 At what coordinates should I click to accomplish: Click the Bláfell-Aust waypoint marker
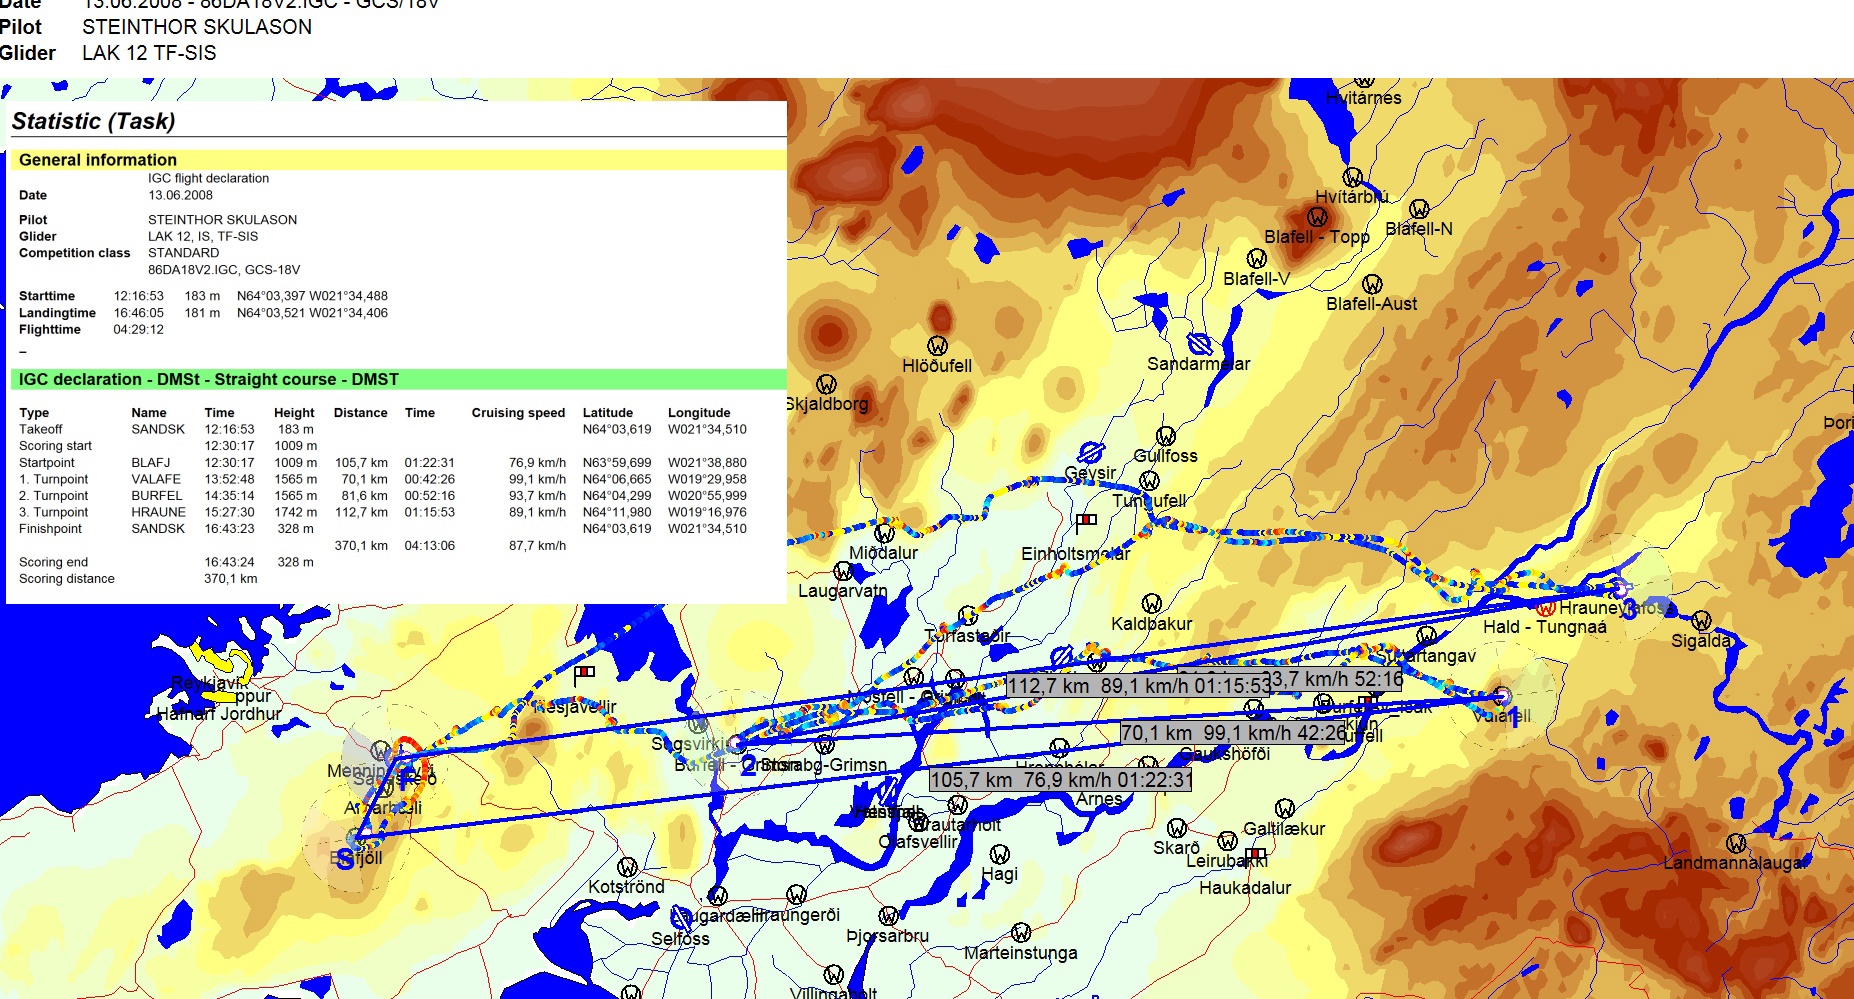(1372, 284)
